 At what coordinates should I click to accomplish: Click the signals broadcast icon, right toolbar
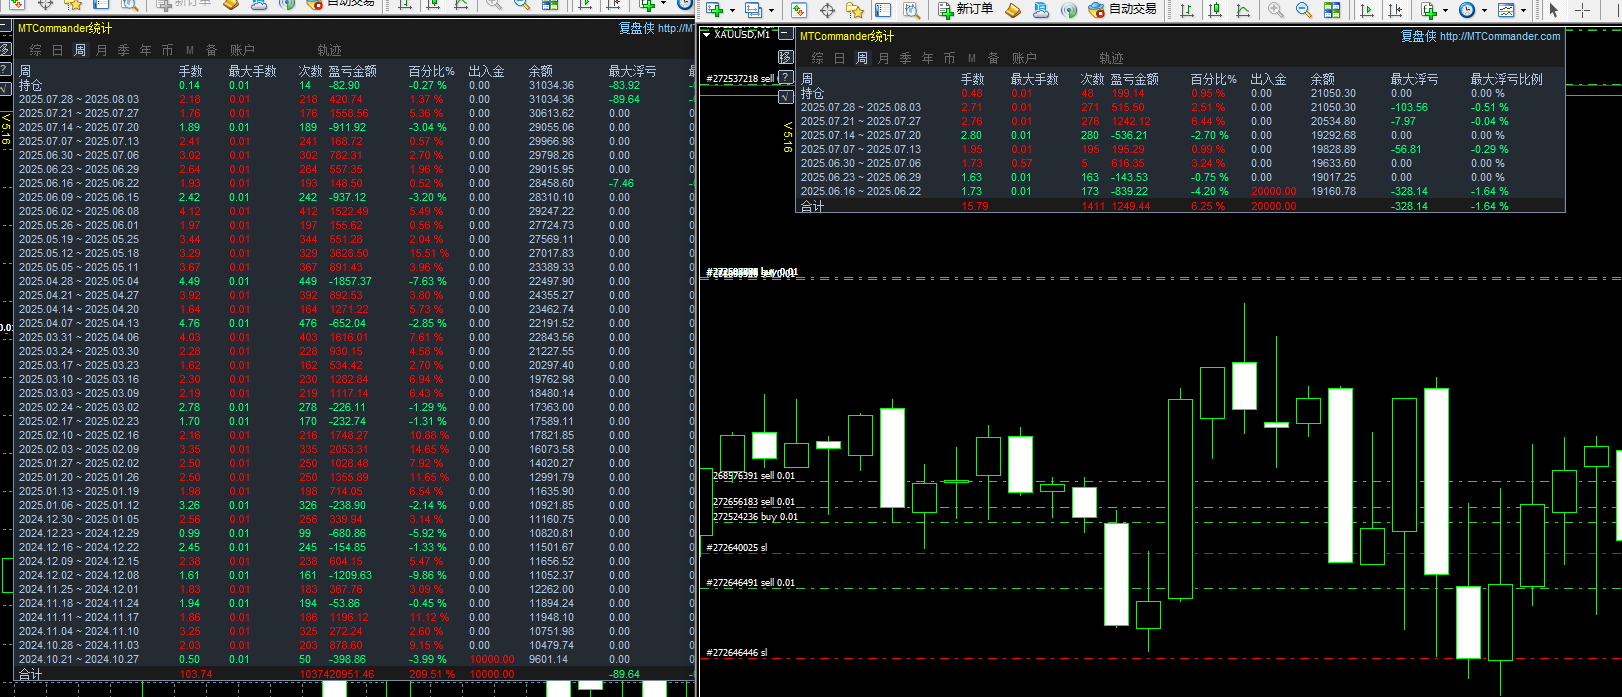tap(1069, 10)
